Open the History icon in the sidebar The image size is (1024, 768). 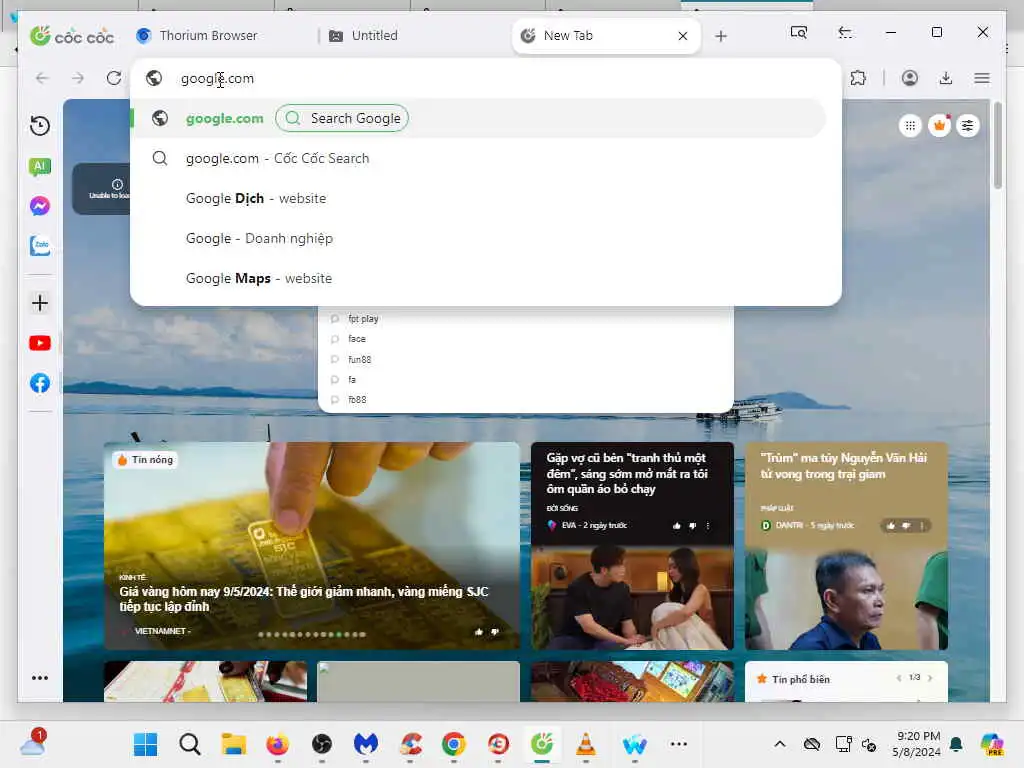(40, 125)
